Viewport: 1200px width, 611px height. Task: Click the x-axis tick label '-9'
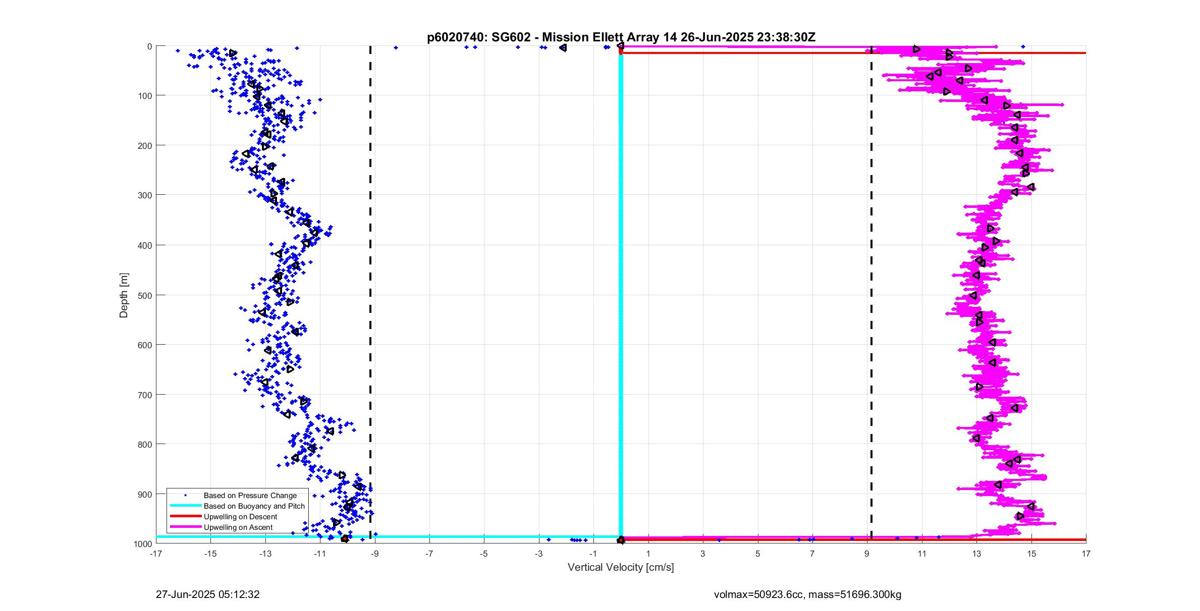click(x=374, y=553)
